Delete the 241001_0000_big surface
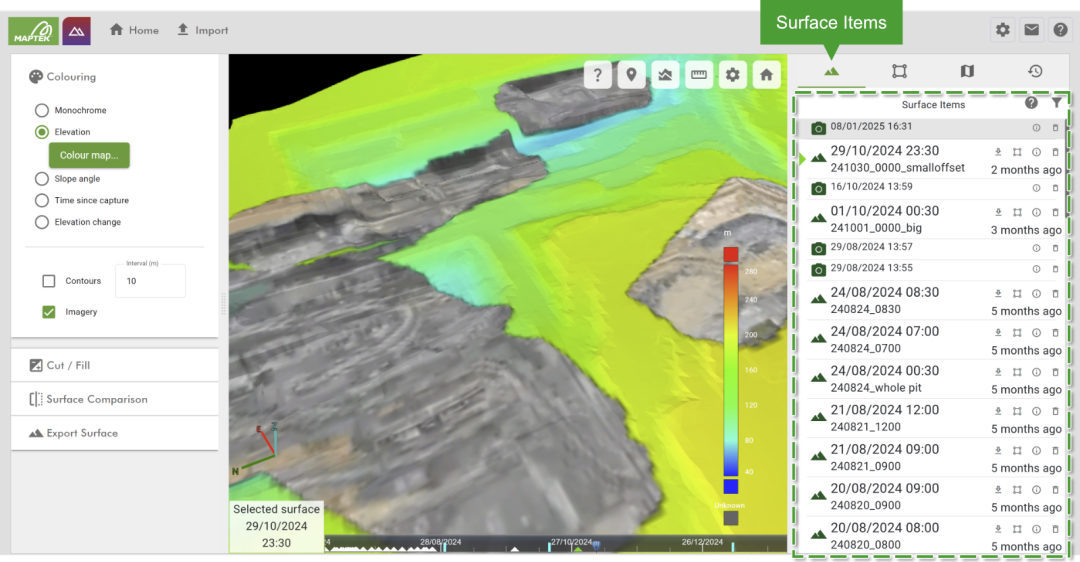This screenshot has width=1080, height=562. pos(1055,212)
